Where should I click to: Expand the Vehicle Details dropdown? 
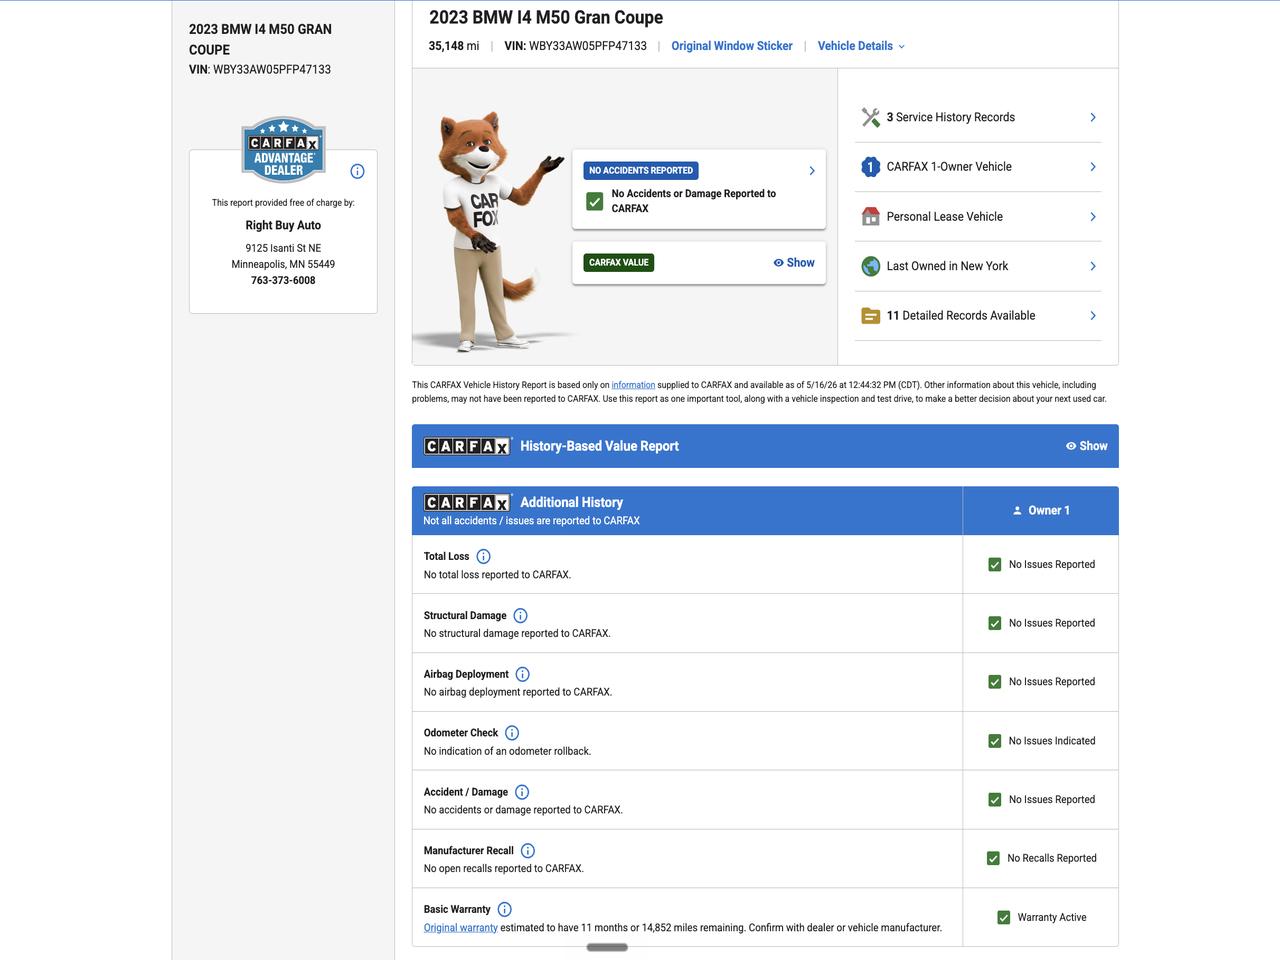click(x=861, y=46)
